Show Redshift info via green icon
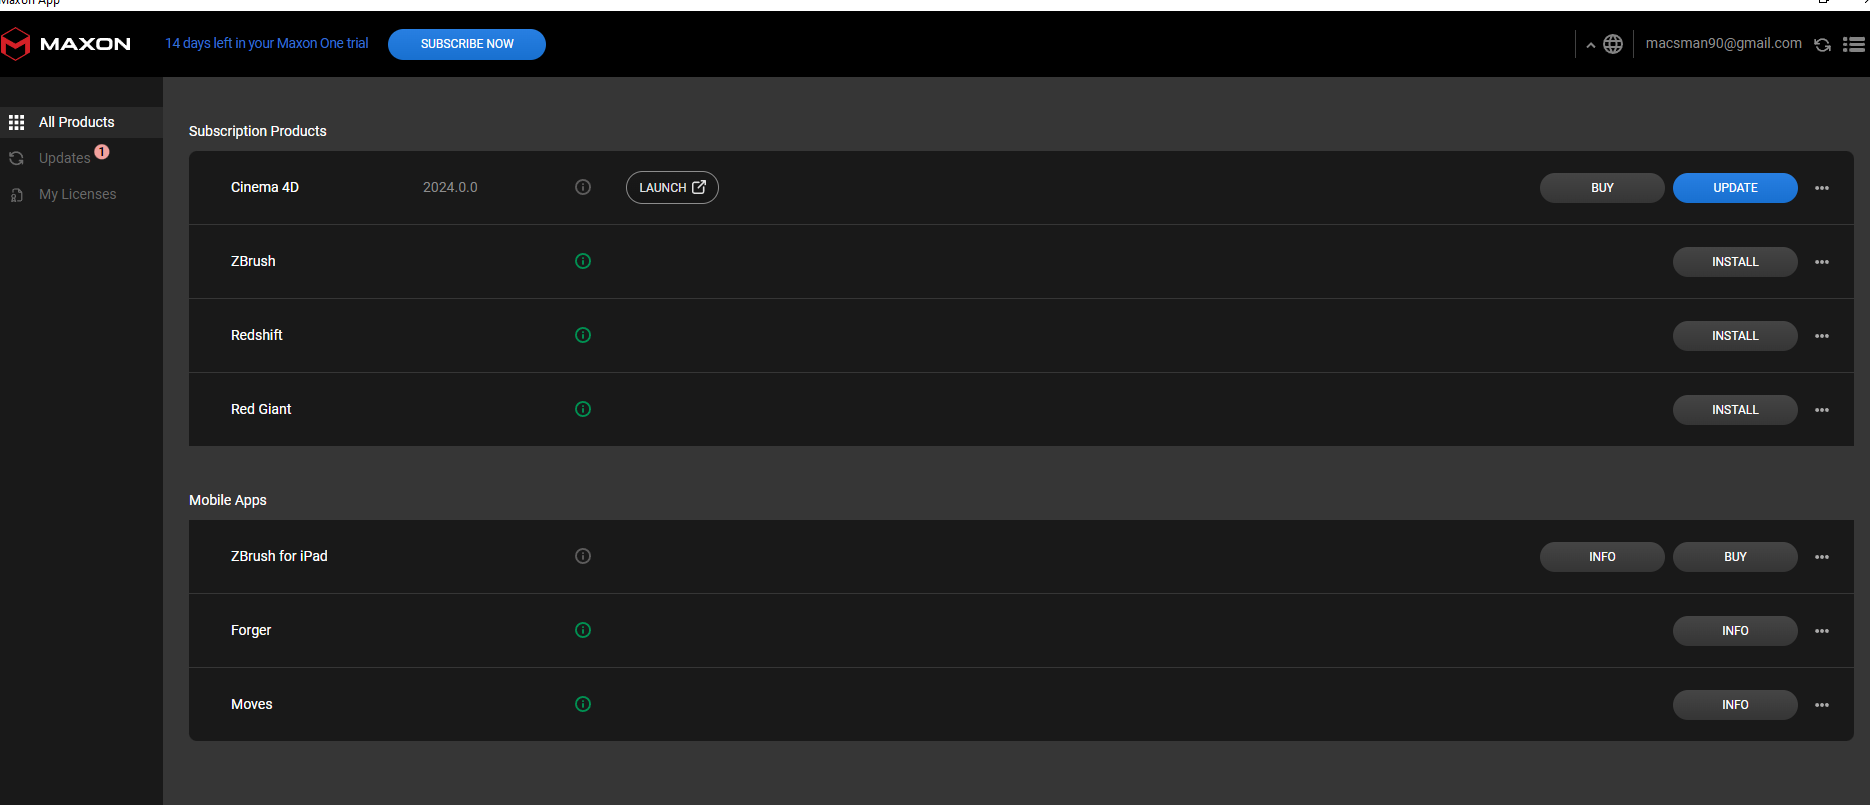The width and height of the screenshot is (1870, 805). pyautogui.click(x=583, y=335)
